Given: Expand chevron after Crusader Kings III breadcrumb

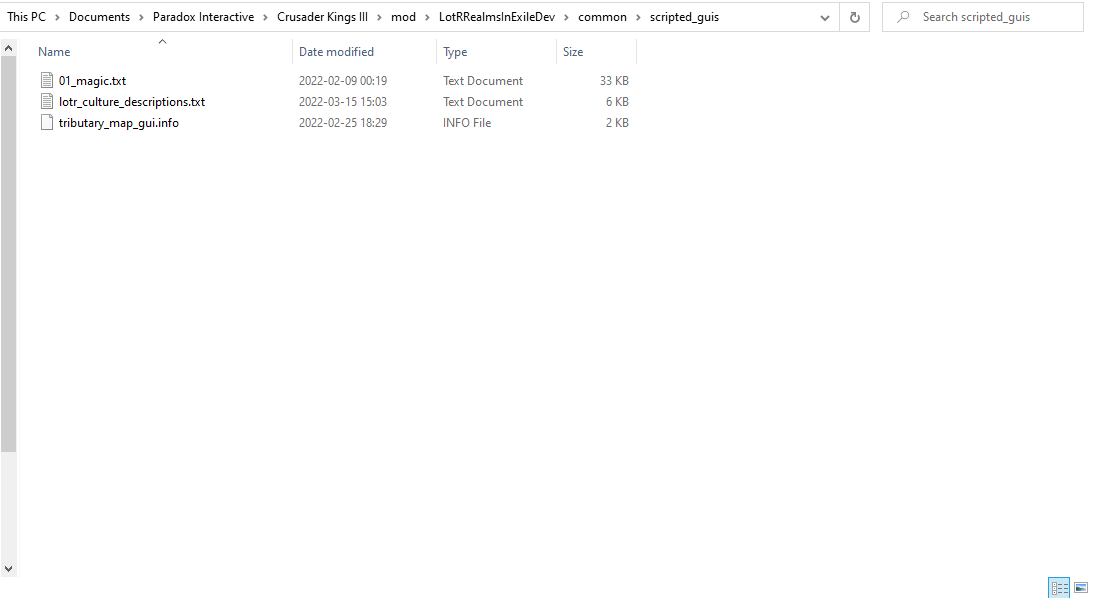Looking at the screenshot, I should click(380, 17).
